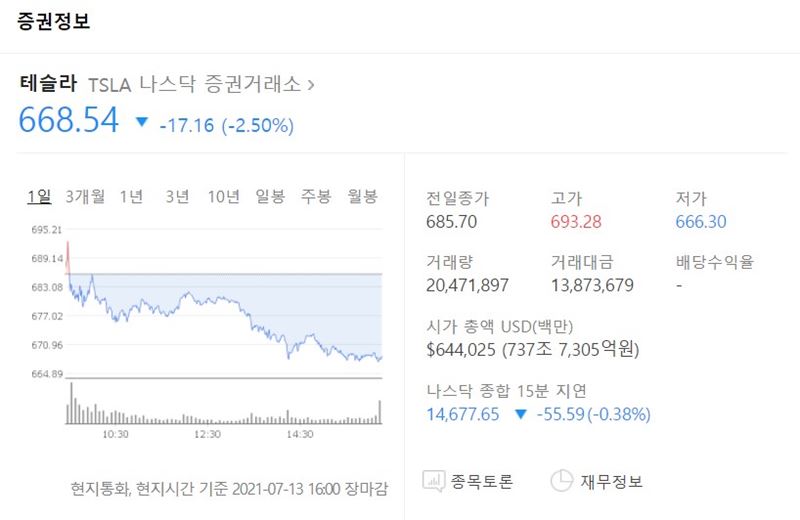Click the down-triangle next to the Nasdaq composite index
Viewport: 800px width, 520px height.
520,414
